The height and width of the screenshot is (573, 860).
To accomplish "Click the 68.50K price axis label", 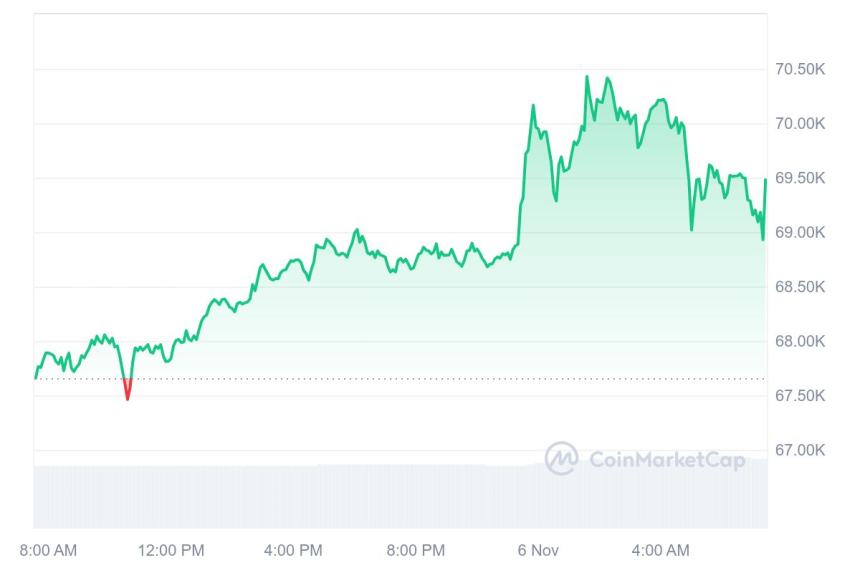I will [799, 287].
